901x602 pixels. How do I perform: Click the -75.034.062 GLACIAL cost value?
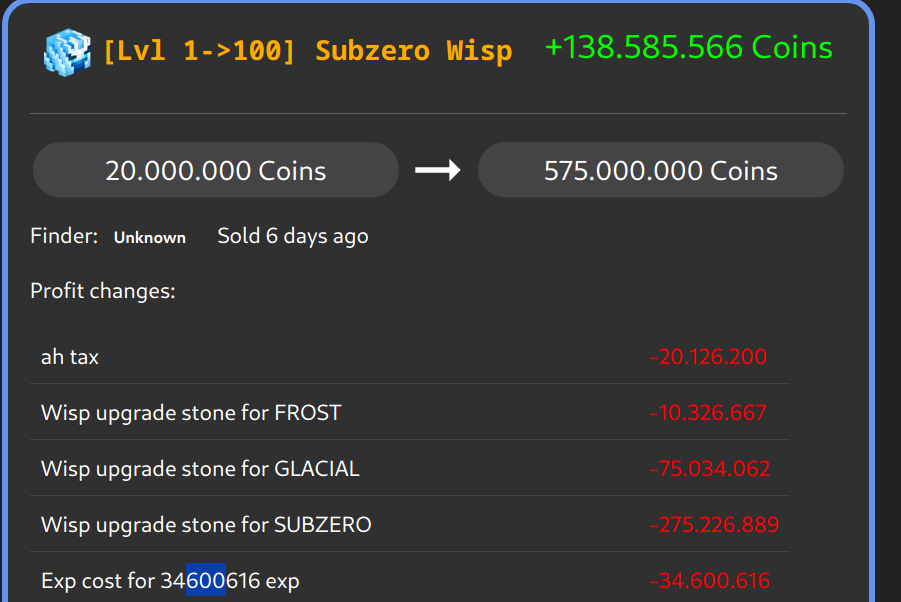tap(710, 468)
